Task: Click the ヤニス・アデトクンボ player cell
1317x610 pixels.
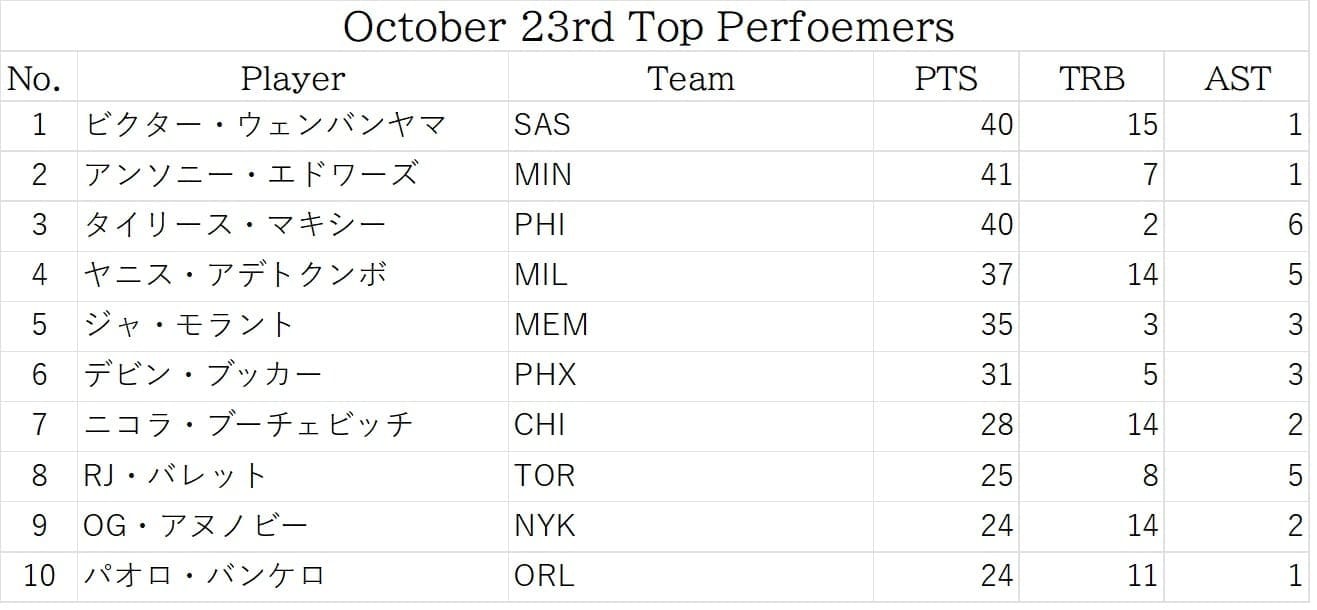Action: pos(236,274)
